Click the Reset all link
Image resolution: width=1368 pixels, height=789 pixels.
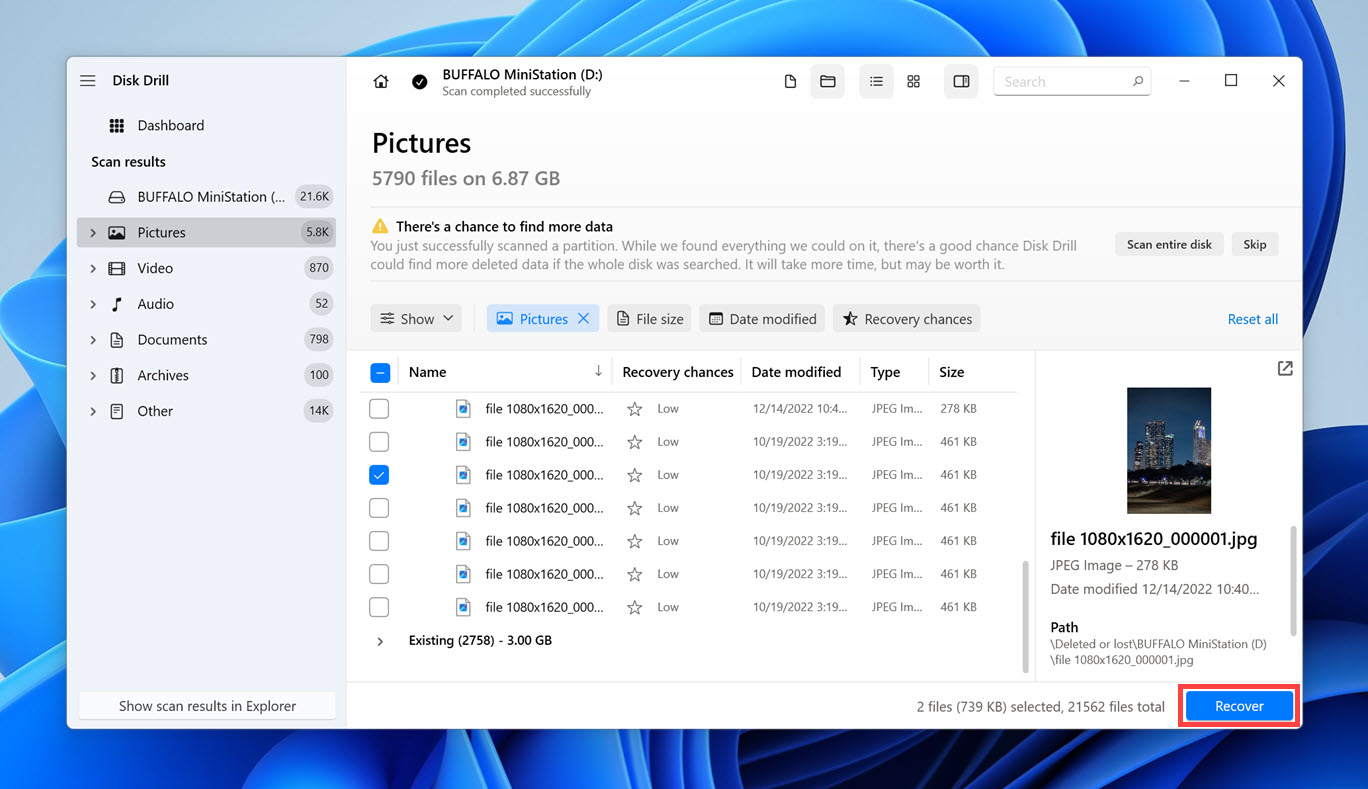(1253, 319)
